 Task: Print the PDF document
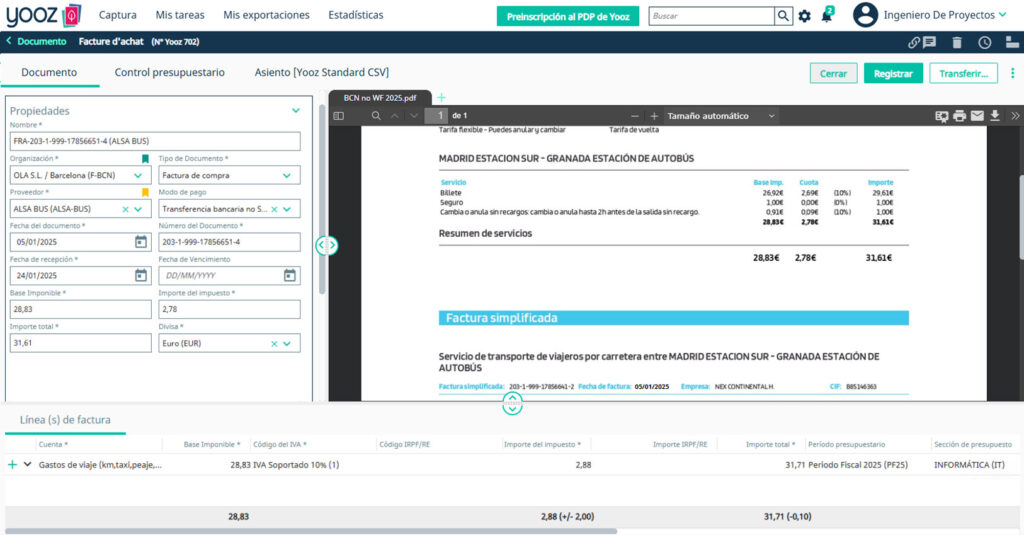point(959,116)
